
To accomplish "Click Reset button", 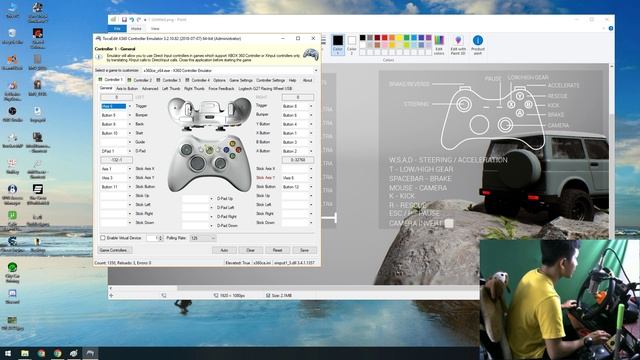I will tap(277, 250).
